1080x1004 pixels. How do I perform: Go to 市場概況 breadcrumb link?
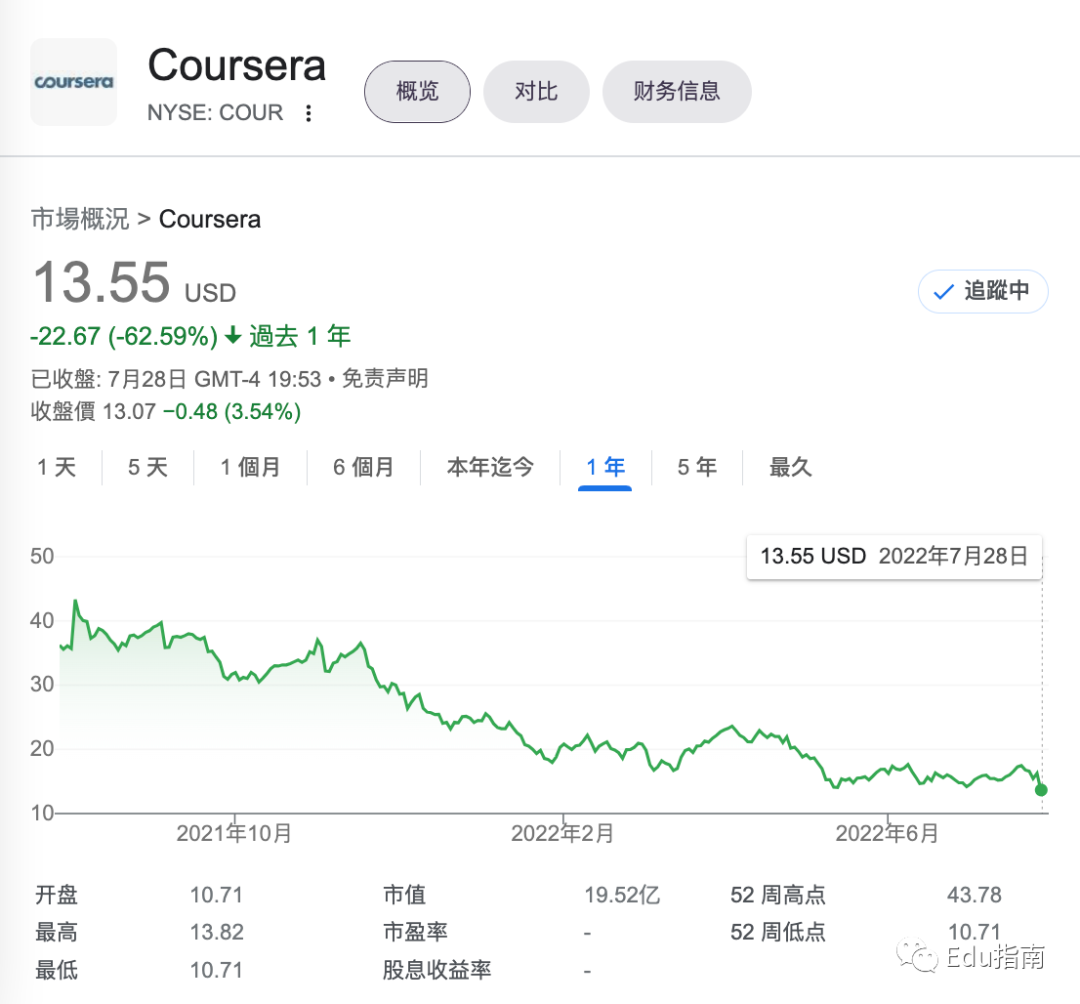(80, 219)
